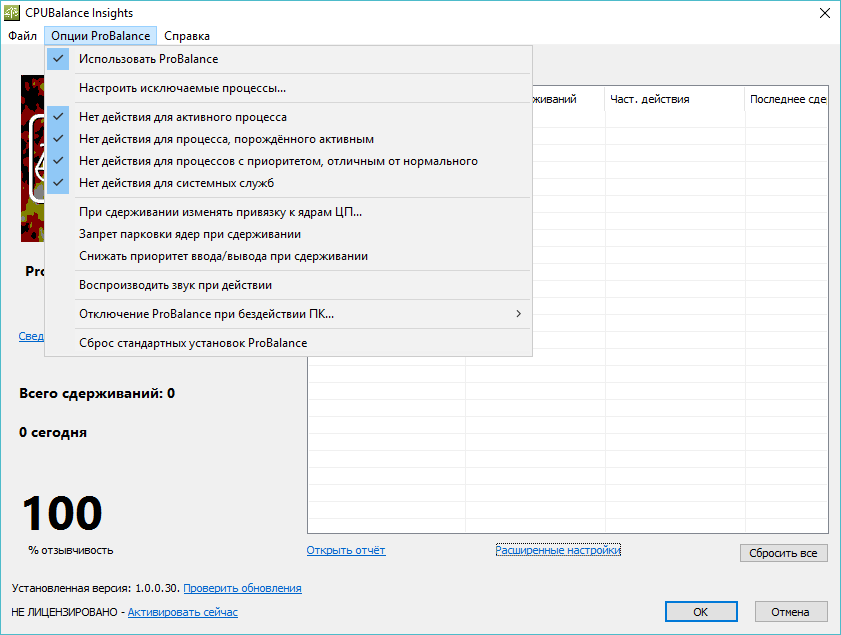Click the CPUBalance app icon in title bar
The image size is (841, 635).
tap(11, 13)
